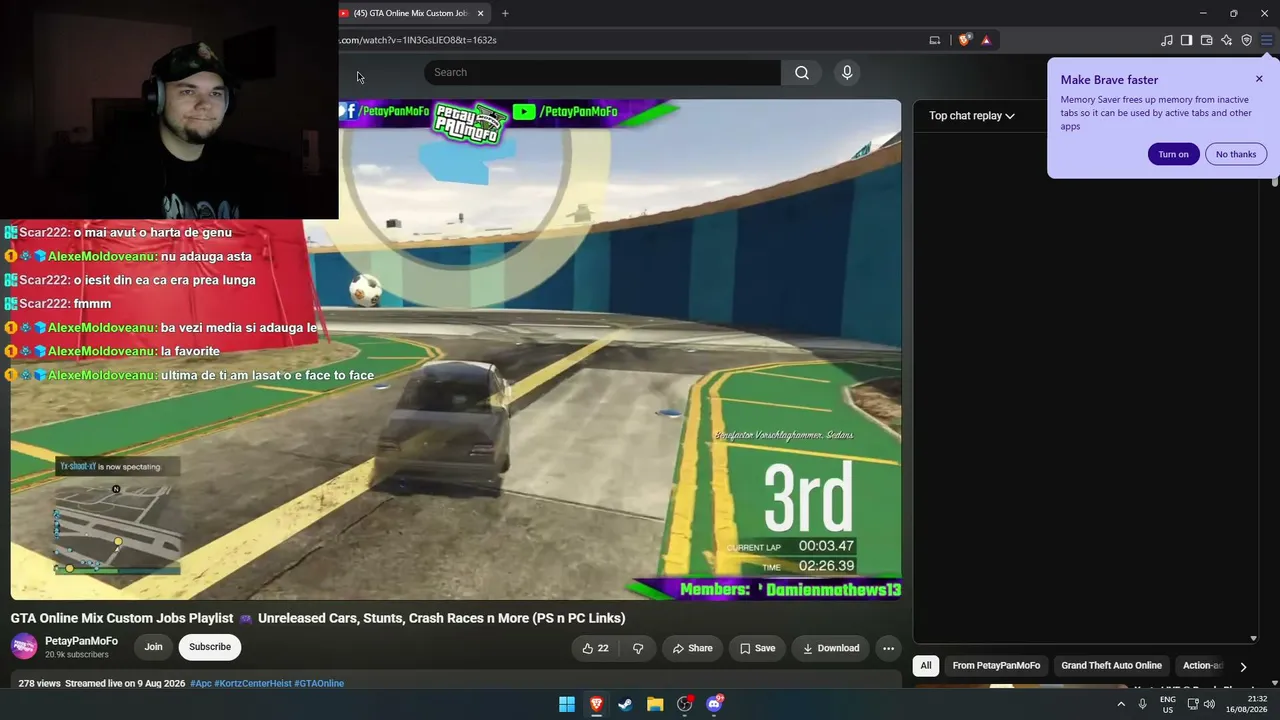
Task: Click the '278 views' video info text
Action: (x=40, y=684)
